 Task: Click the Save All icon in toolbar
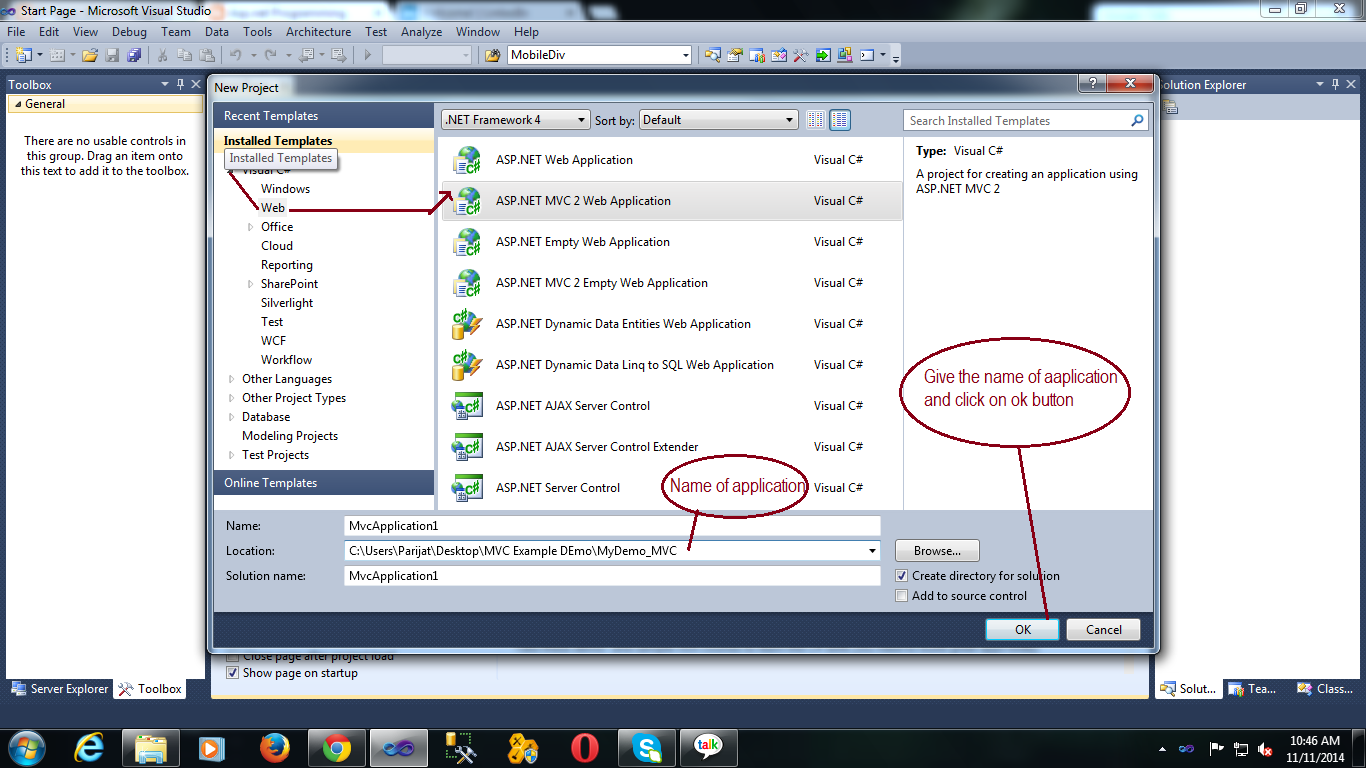click(134, 55)
